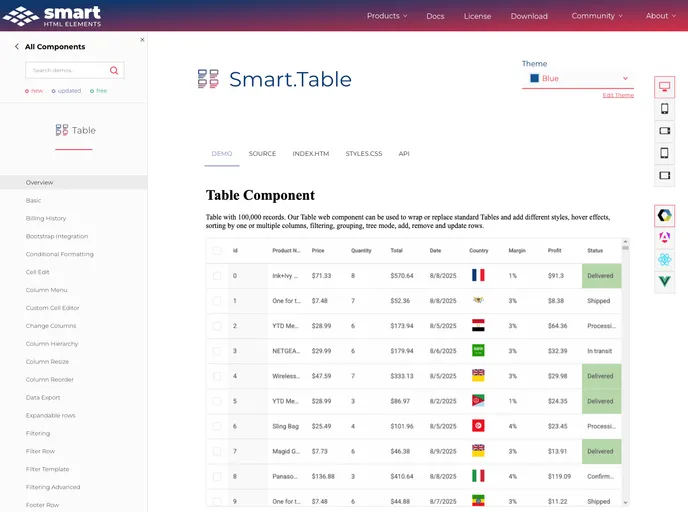Expand the Products menu

tap(387, 16)
